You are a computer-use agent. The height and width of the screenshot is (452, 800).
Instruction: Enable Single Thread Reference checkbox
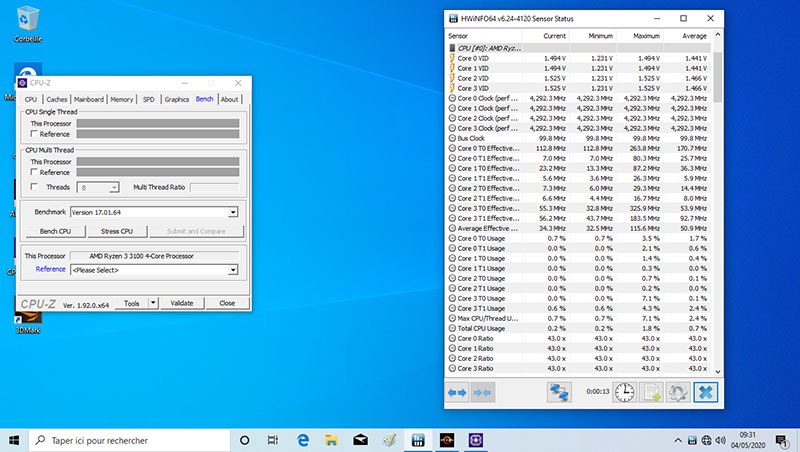click(34, 134)
